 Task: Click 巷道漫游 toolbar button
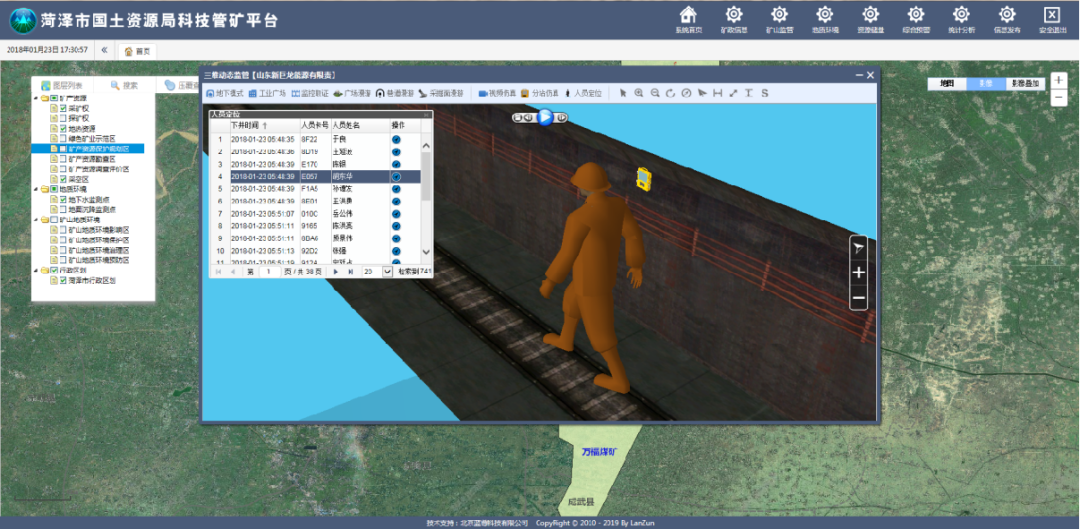pos(395,93)
